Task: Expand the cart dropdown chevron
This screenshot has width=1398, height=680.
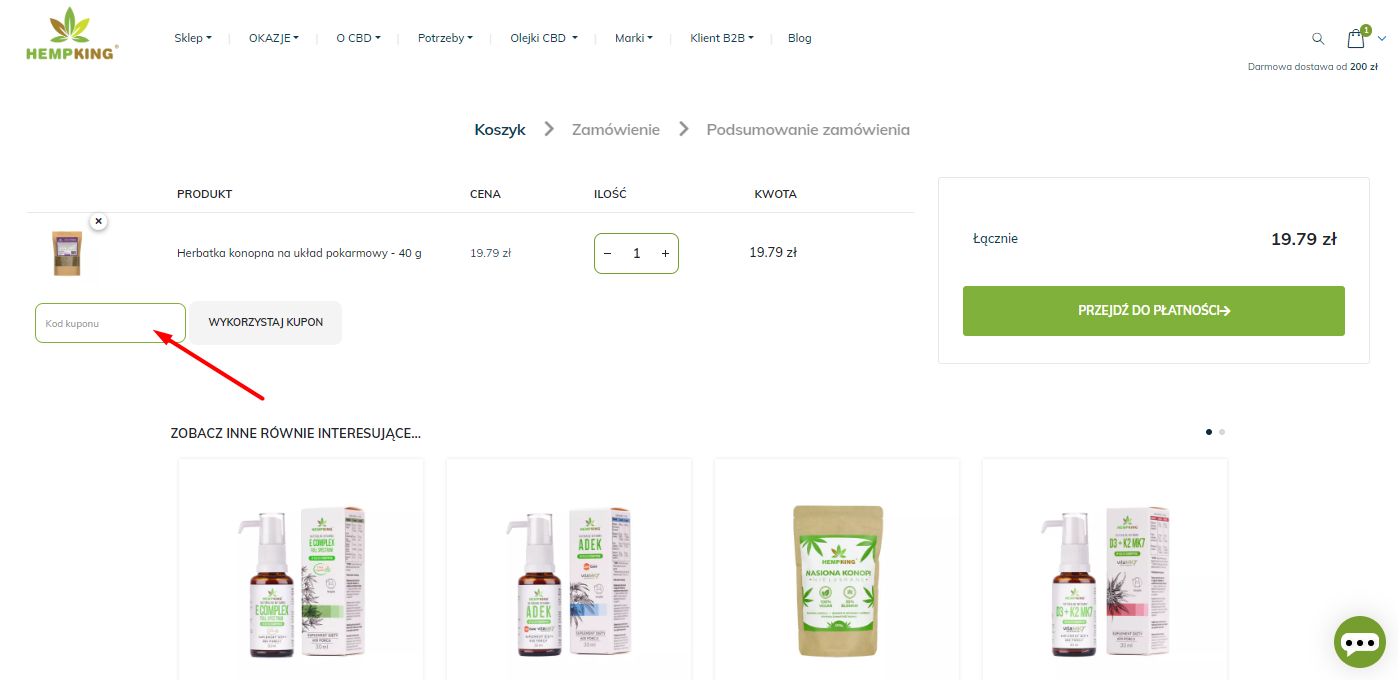Action: coord(1382,39)
